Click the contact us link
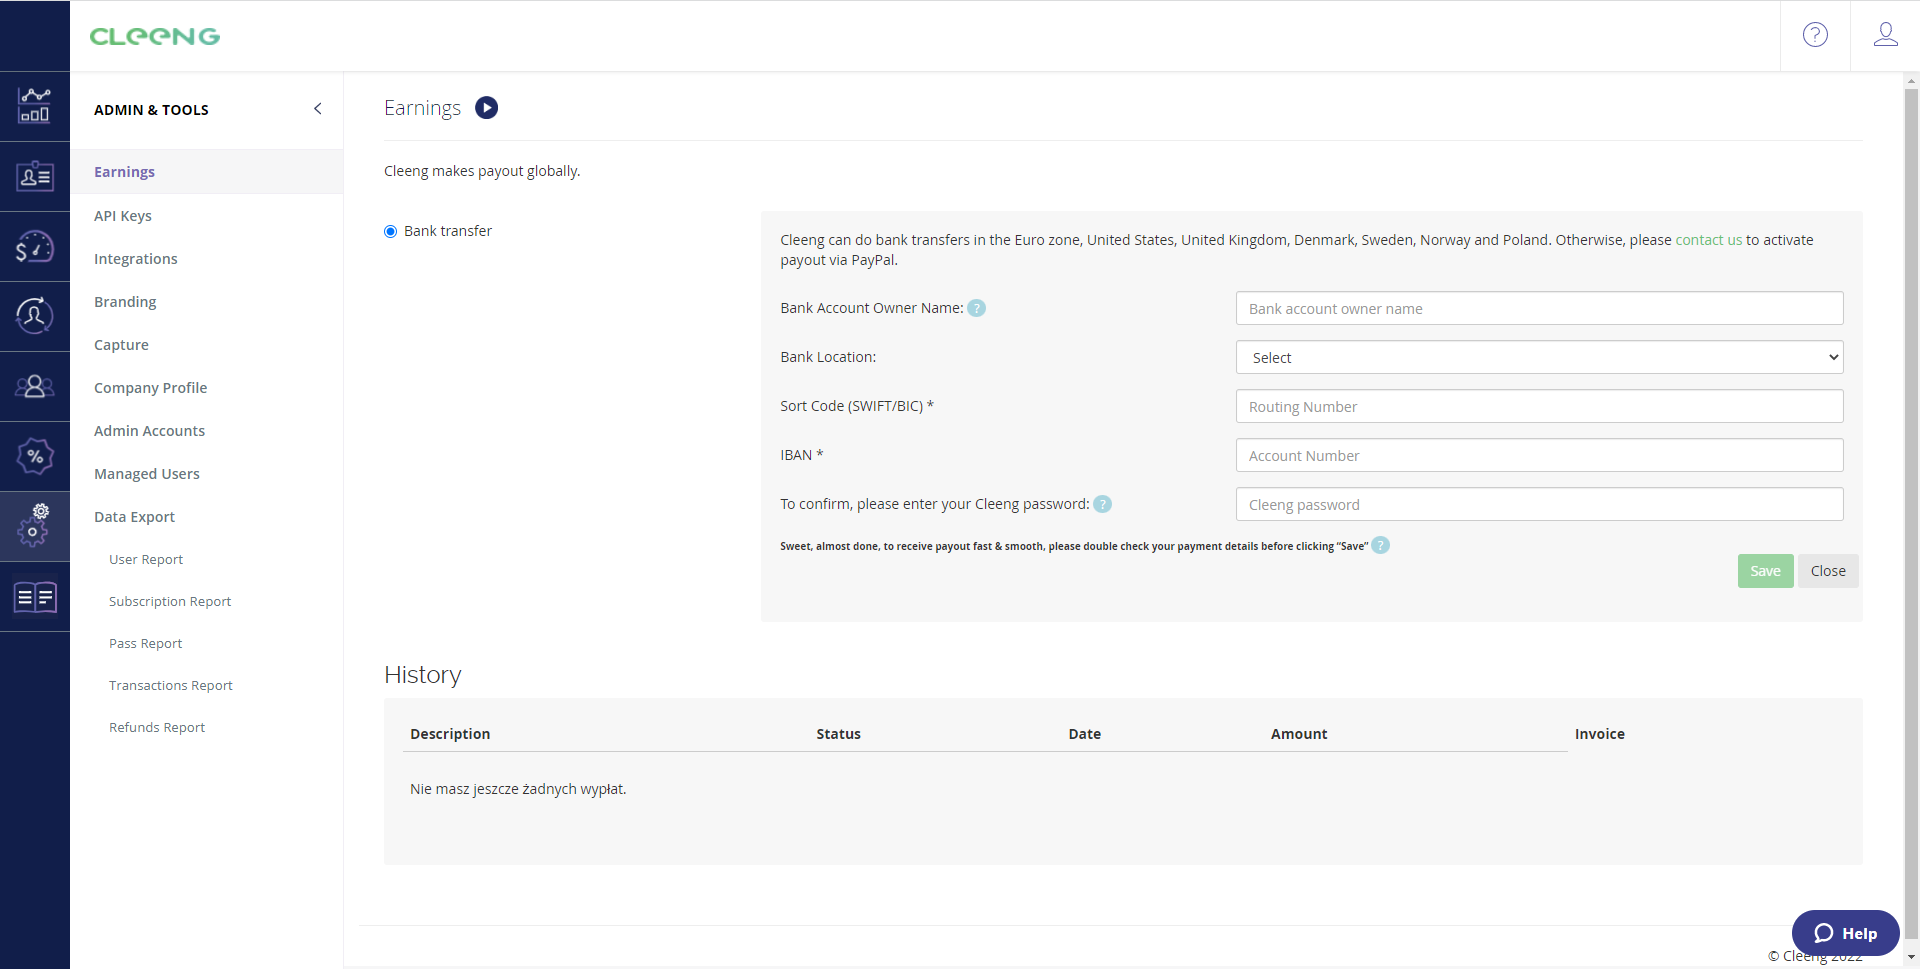Screen dimensions: 1920x969 (x=1708, y=240)
